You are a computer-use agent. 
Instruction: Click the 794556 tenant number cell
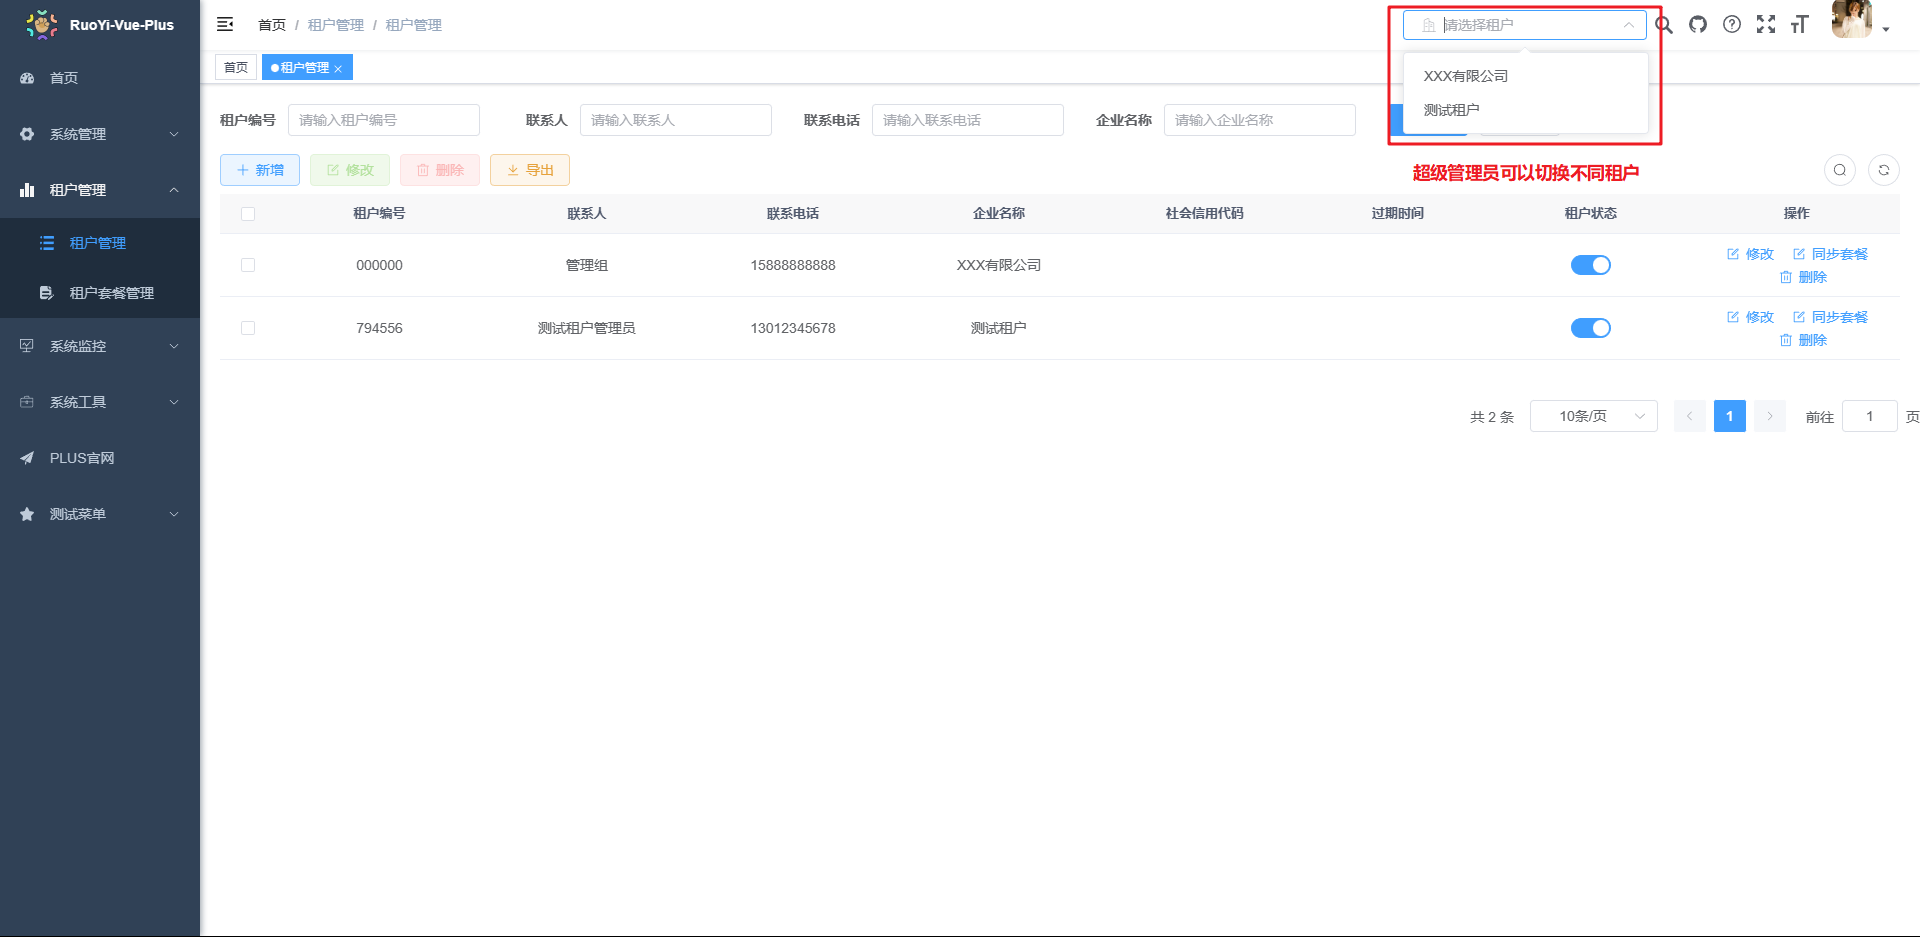pyautogui.click(x=379, y=328)
